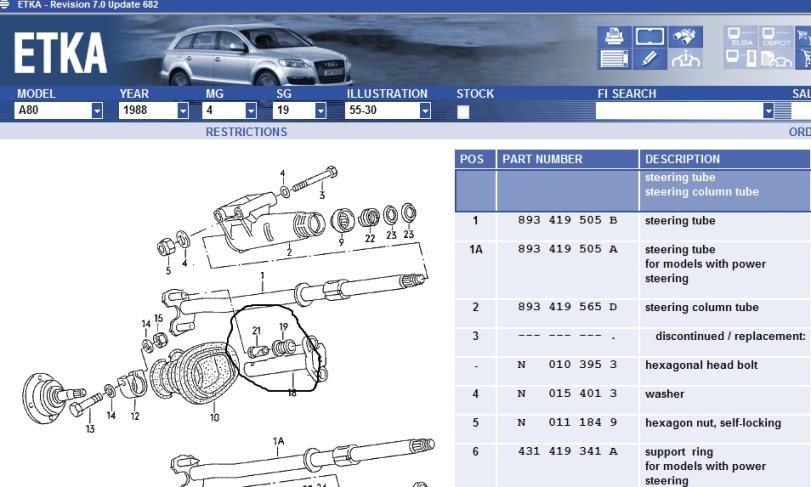
Task: Click position 1A in POS column
Action: (x=475, y=249)
